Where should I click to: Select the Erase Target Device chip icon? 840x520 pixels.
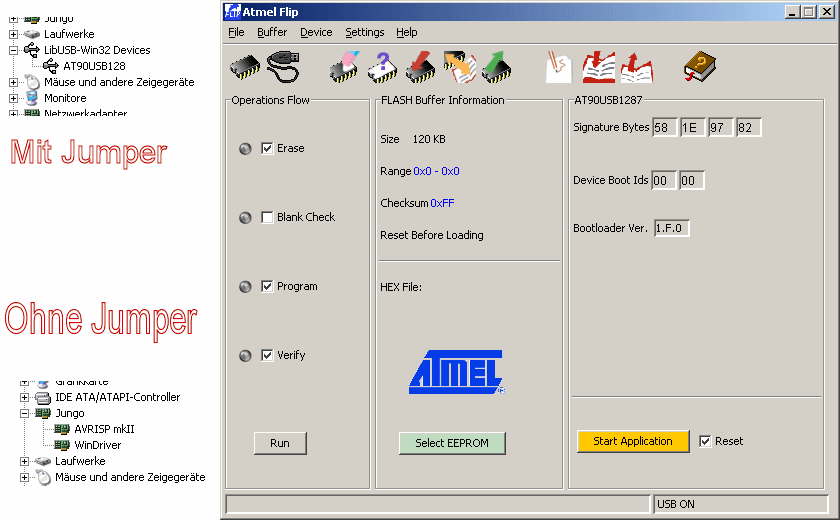click(344, 67)
